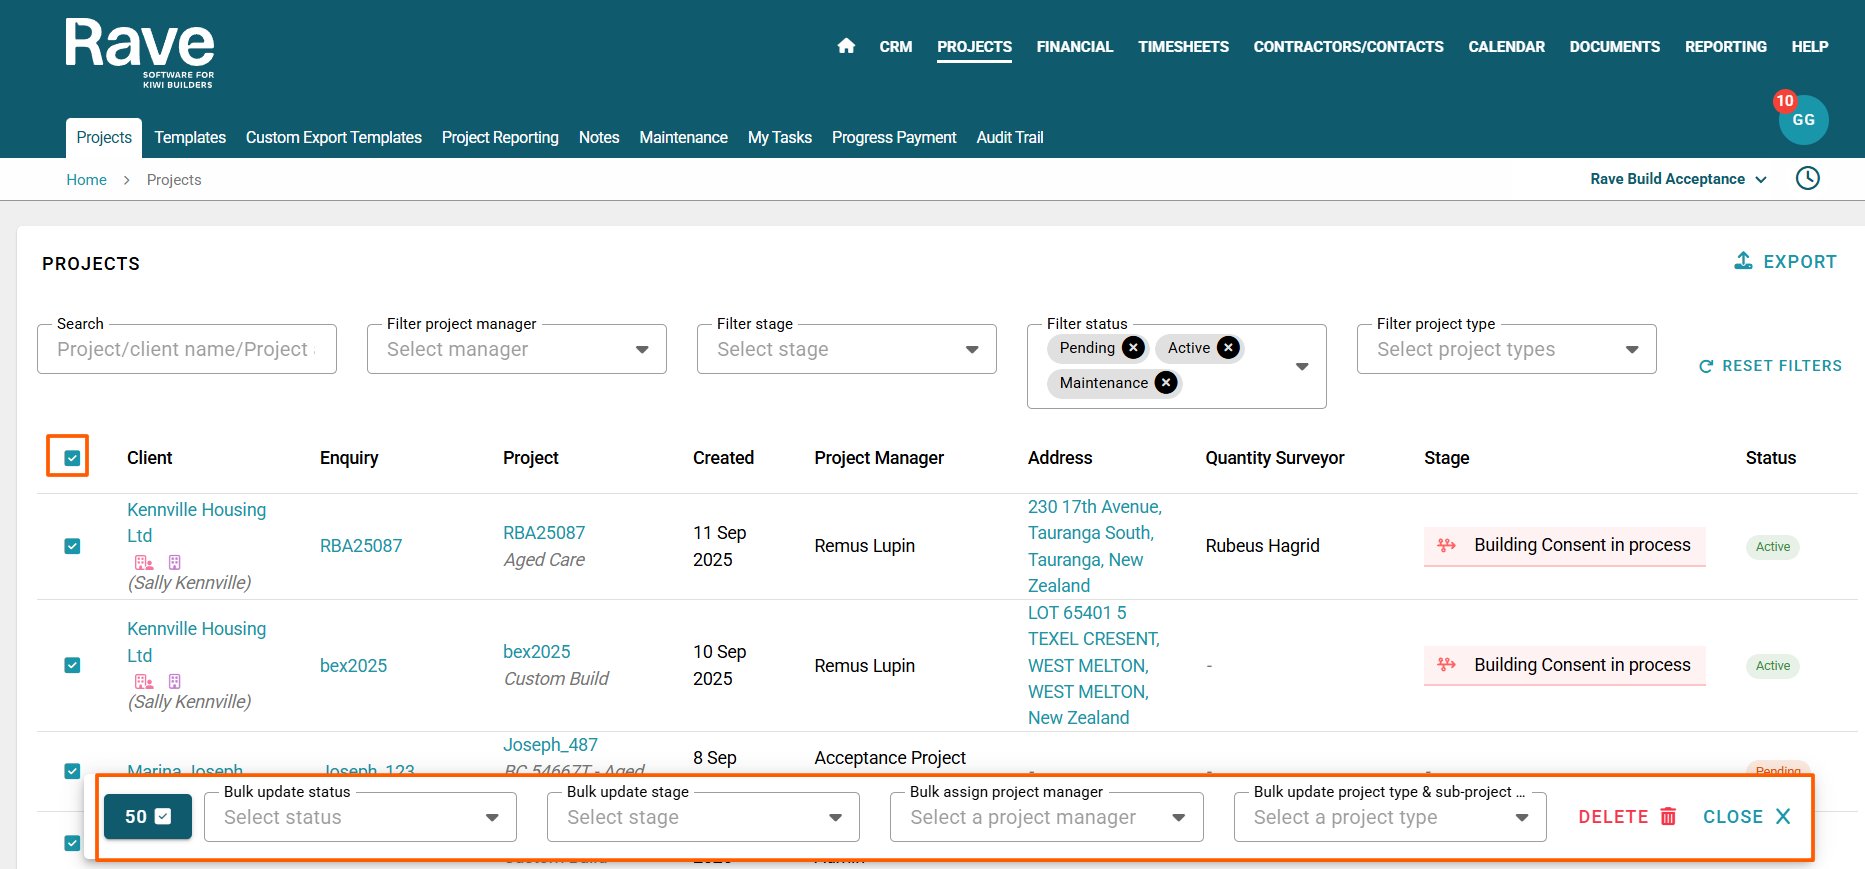Switch to the Progress Payment tab

[x=893, y=138]
